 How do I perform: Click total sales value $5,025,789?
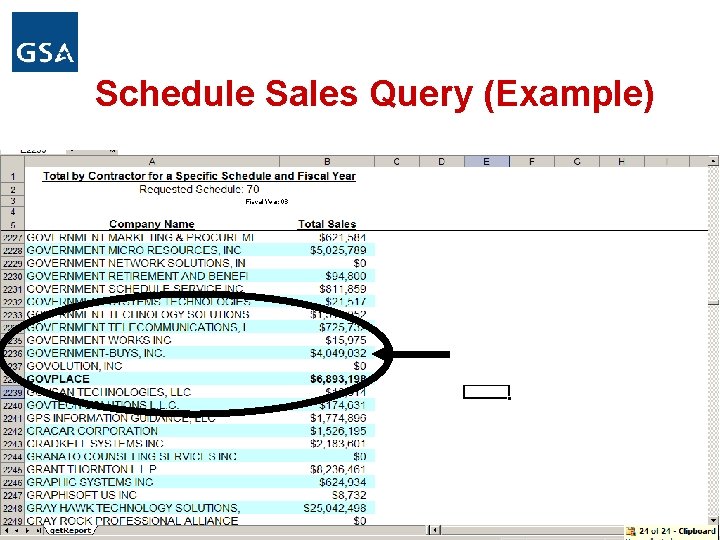[338, 250]
